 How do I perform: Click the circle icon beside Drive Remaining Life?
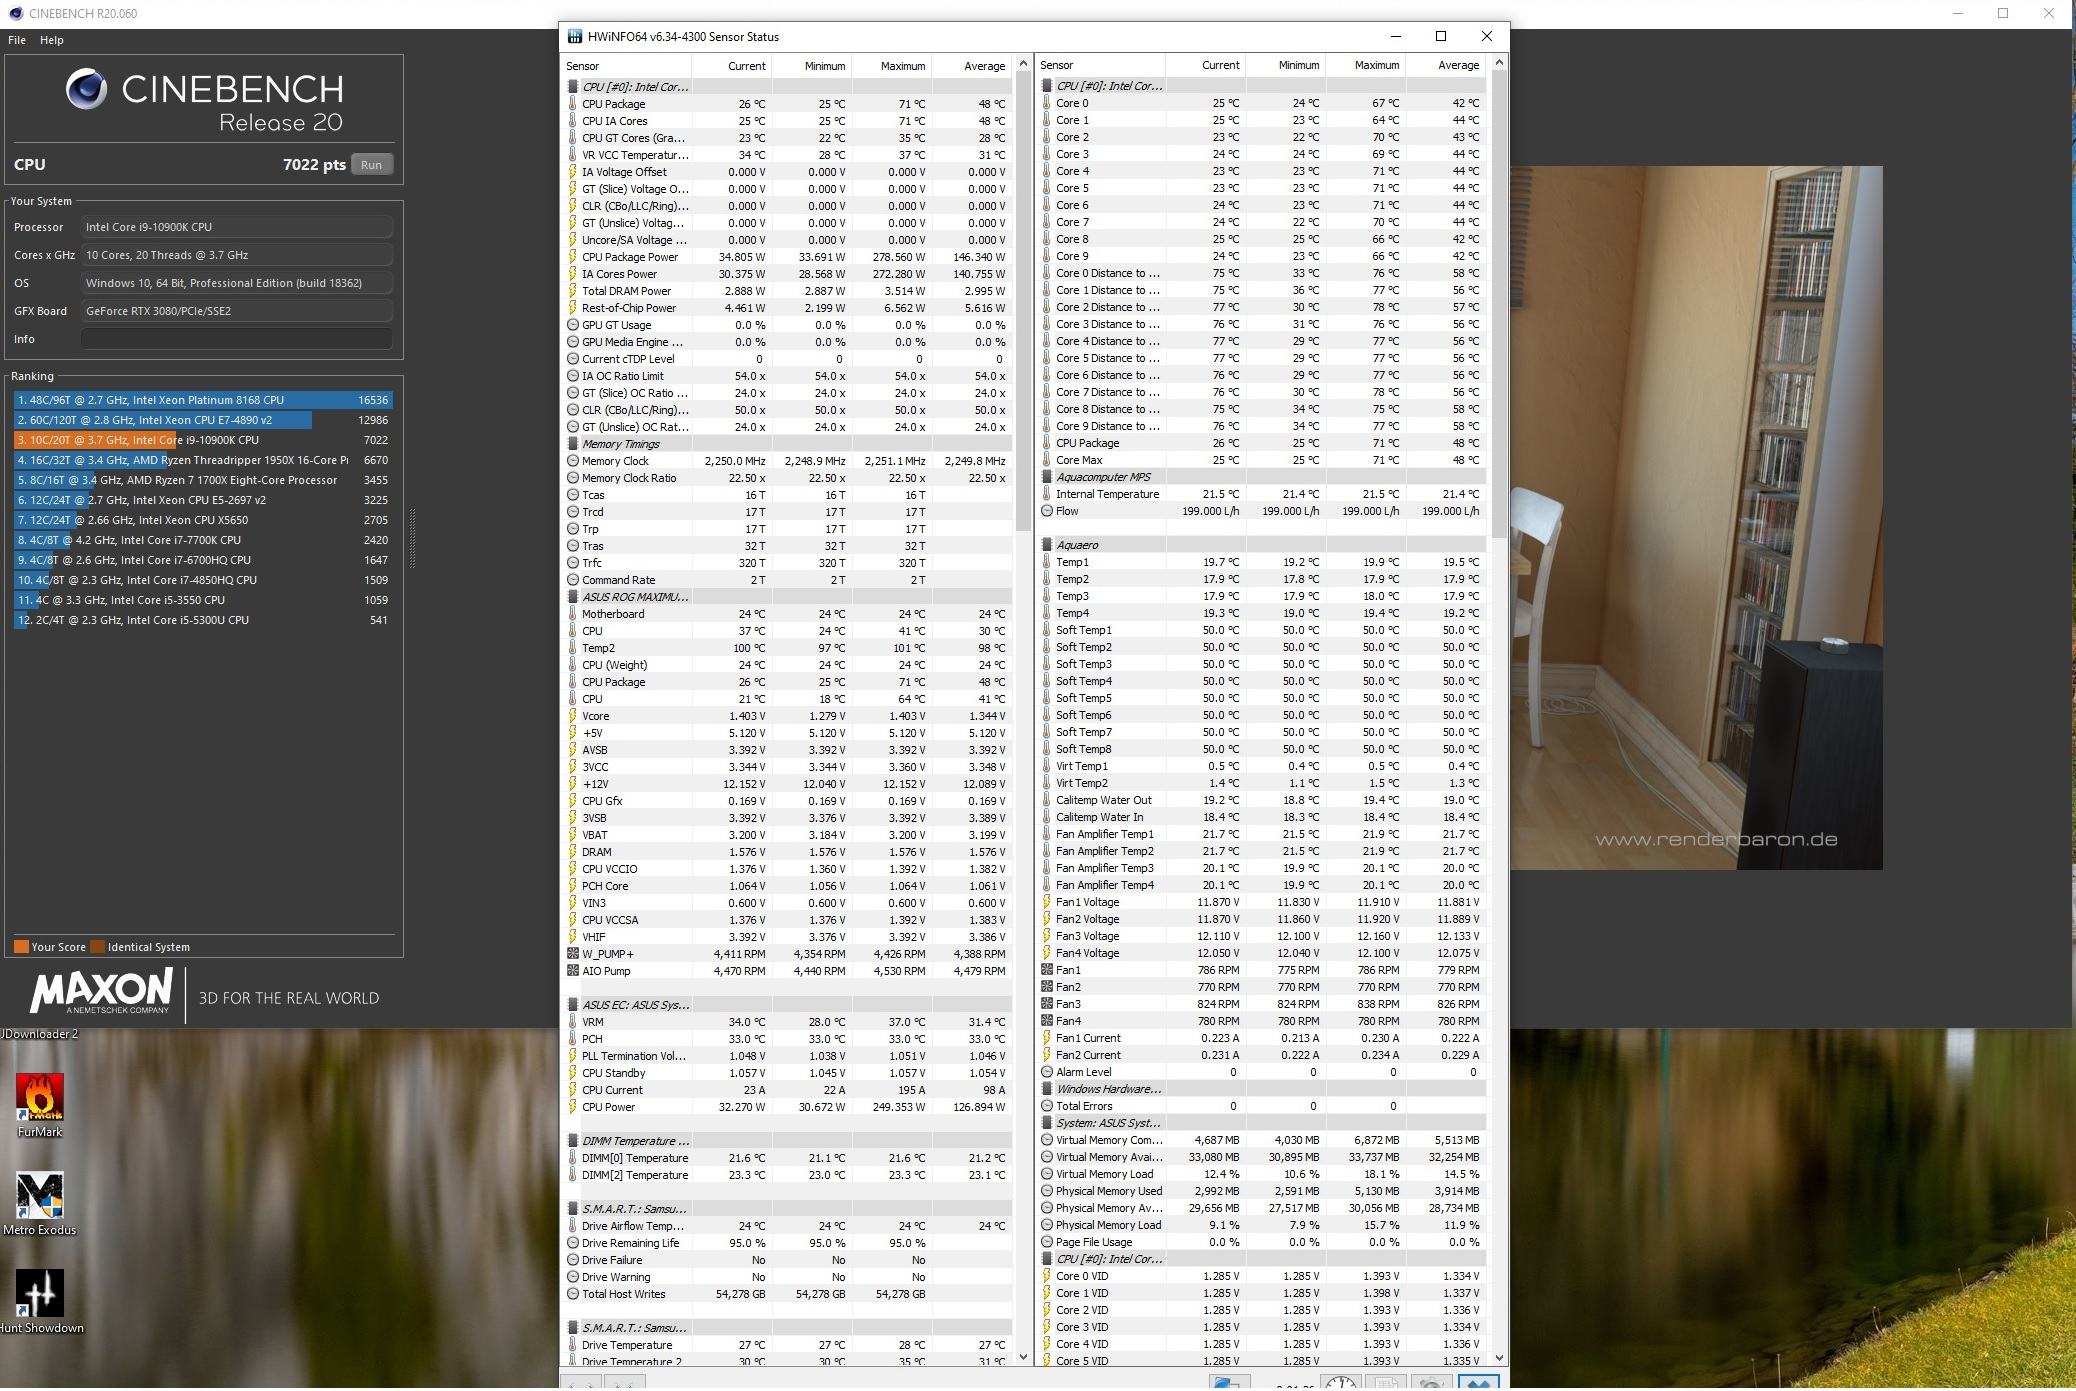(x=573, y=1243)
